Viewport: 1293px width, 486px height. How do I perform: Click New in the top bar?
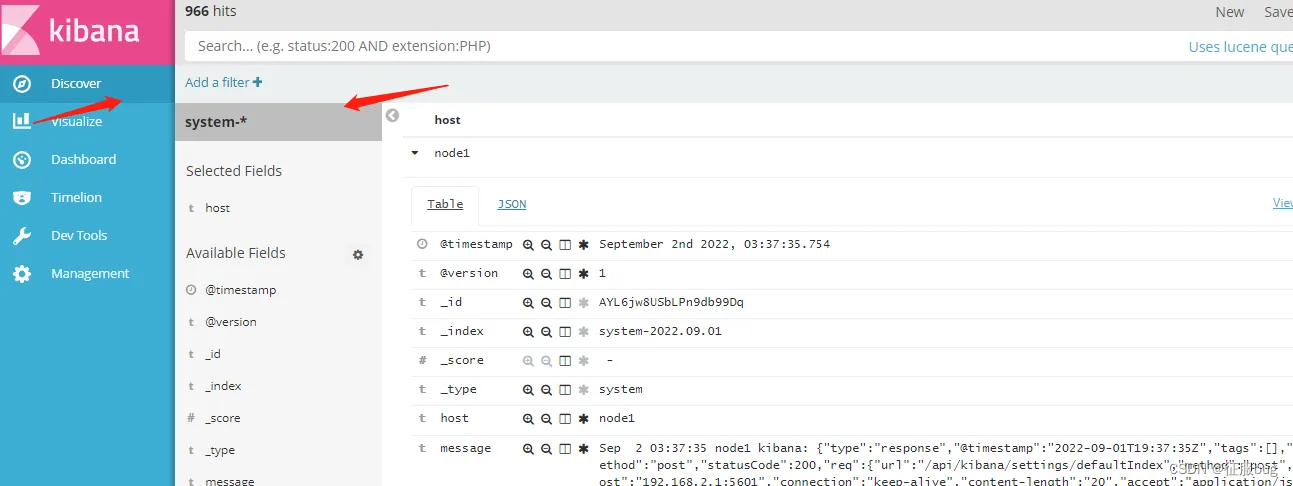pyautogui.click(x=1230, y=12)
